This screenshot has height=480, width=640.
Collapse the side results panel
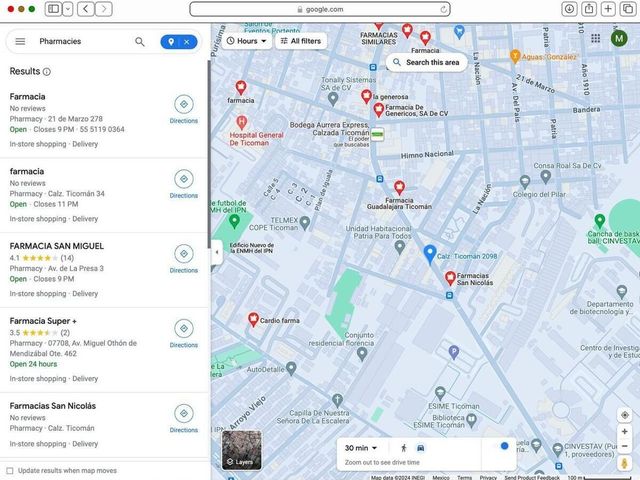click(217, 252)
